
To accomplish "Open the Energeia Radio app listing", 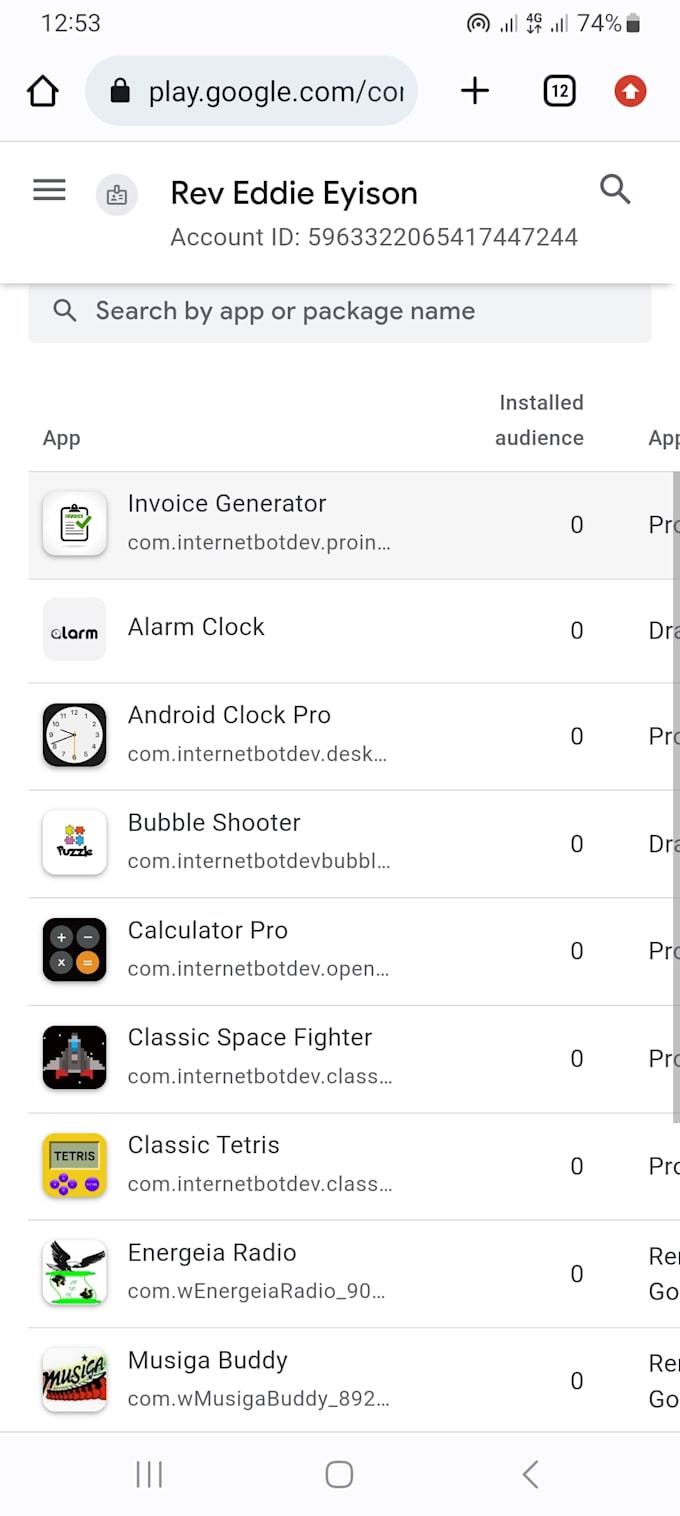I will 211,1252.
